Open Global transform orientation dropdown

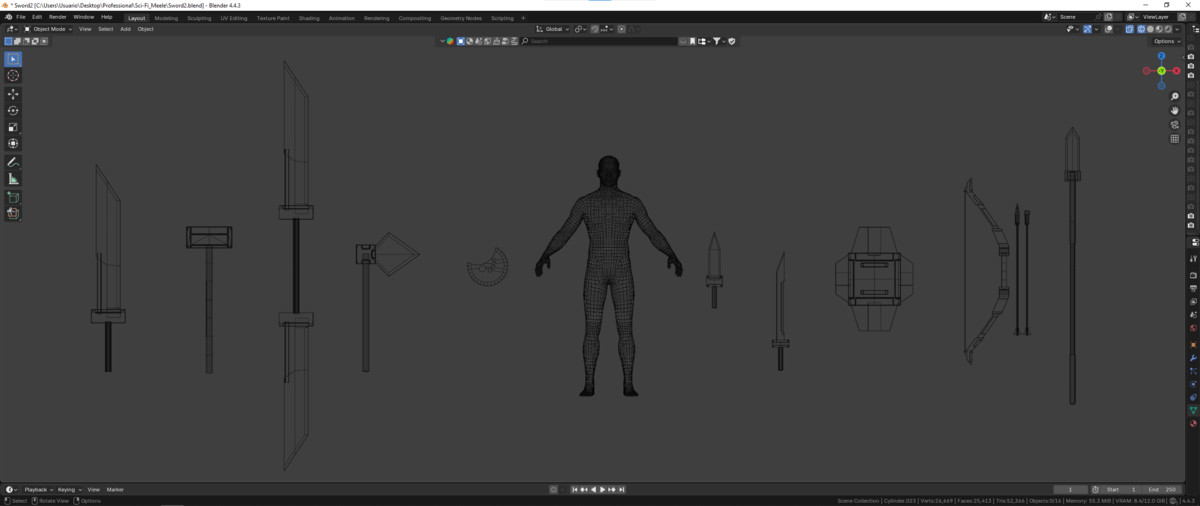click(x=553, y=29)
